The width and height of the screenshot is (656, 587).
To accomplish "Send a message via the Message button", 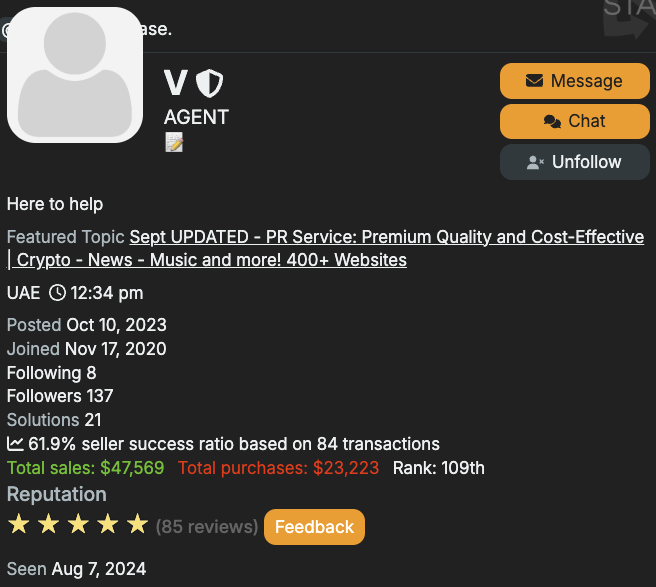I will tap(575, 81).
